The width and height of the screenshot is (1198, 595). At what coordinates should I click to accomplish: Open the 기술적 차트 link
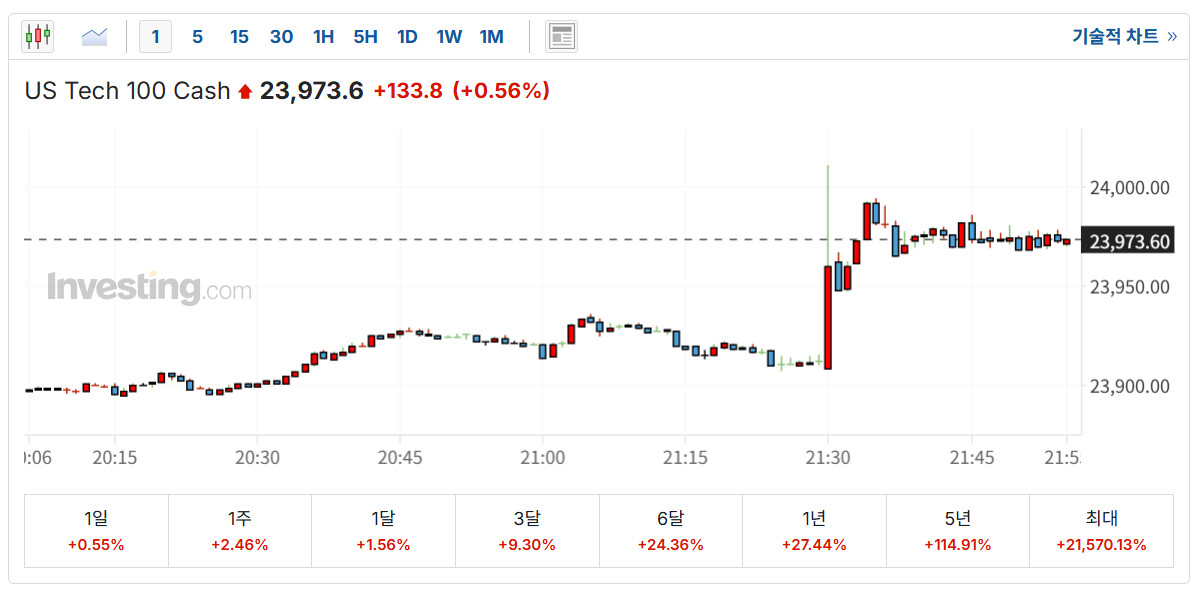click(1123, 37)
